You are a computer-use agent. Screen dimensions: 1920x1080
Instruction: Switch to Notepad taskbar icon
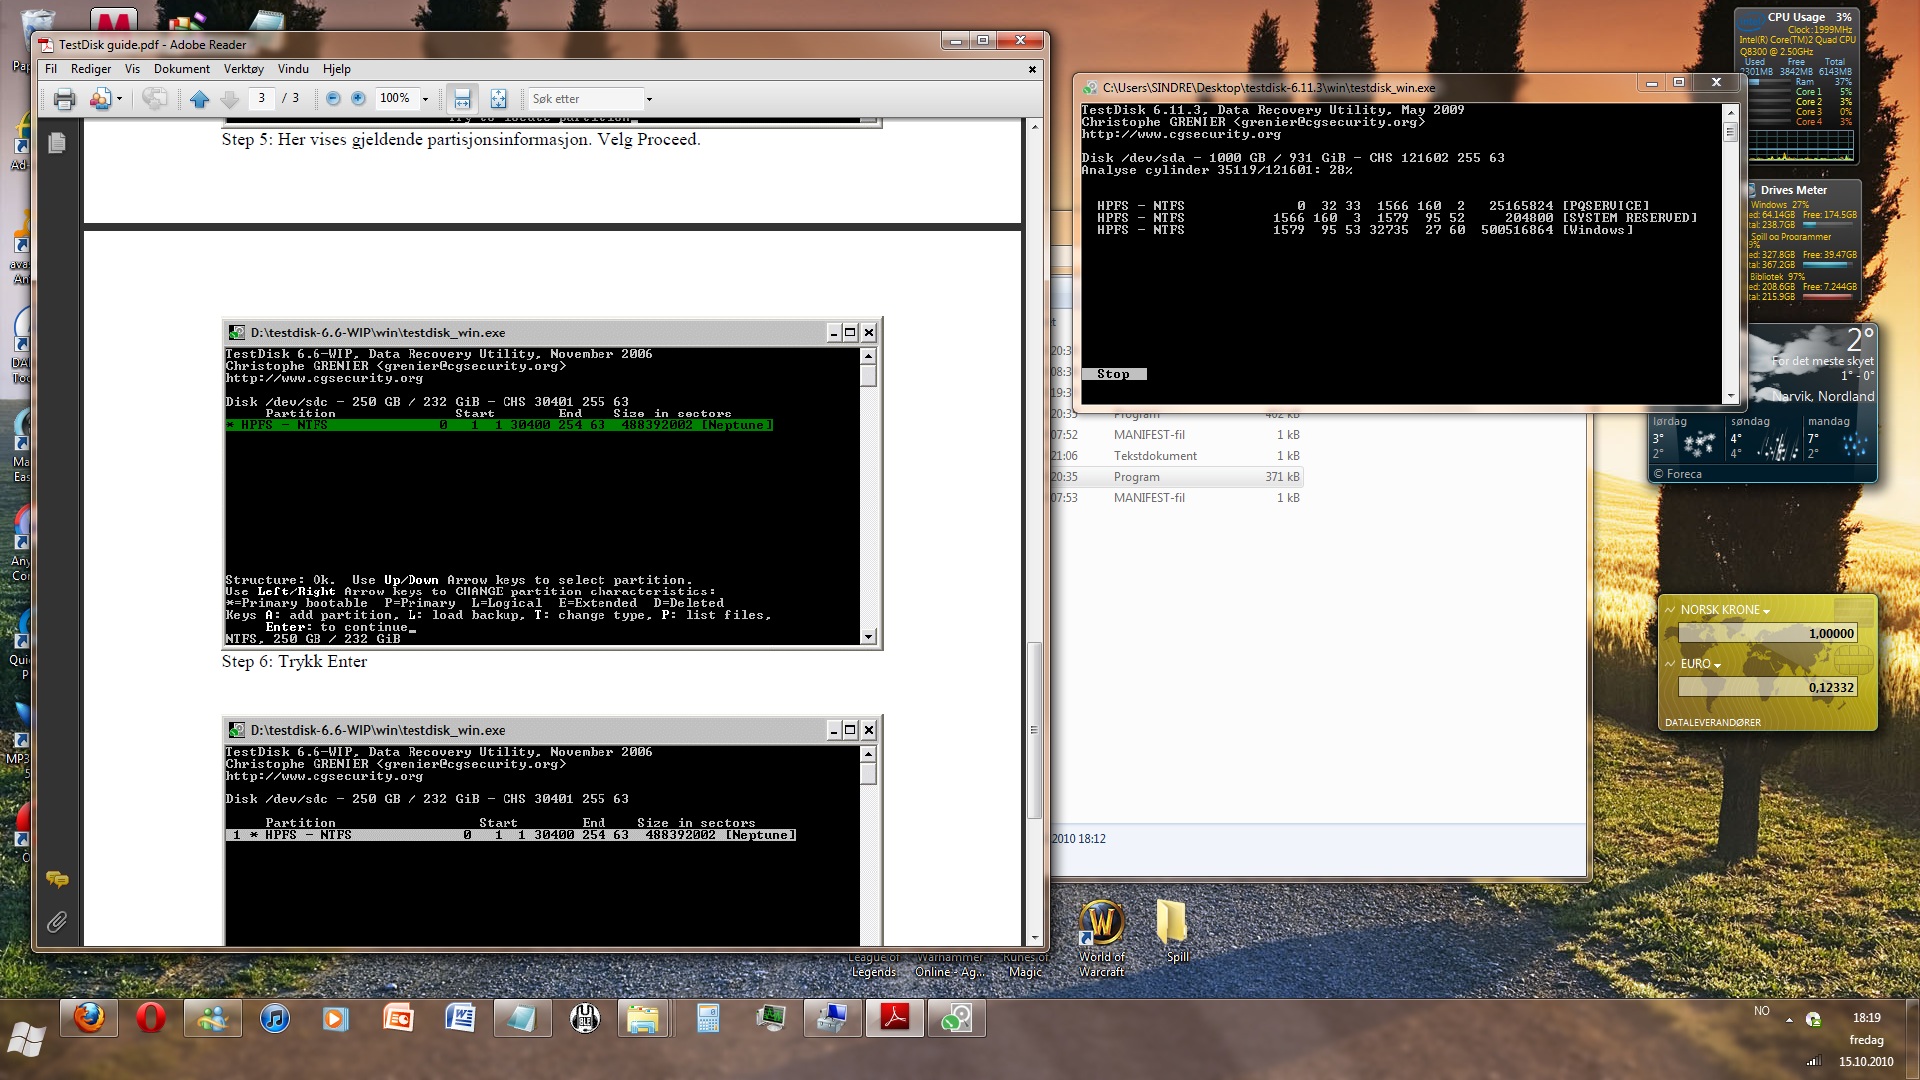[x=523, y=1019]
